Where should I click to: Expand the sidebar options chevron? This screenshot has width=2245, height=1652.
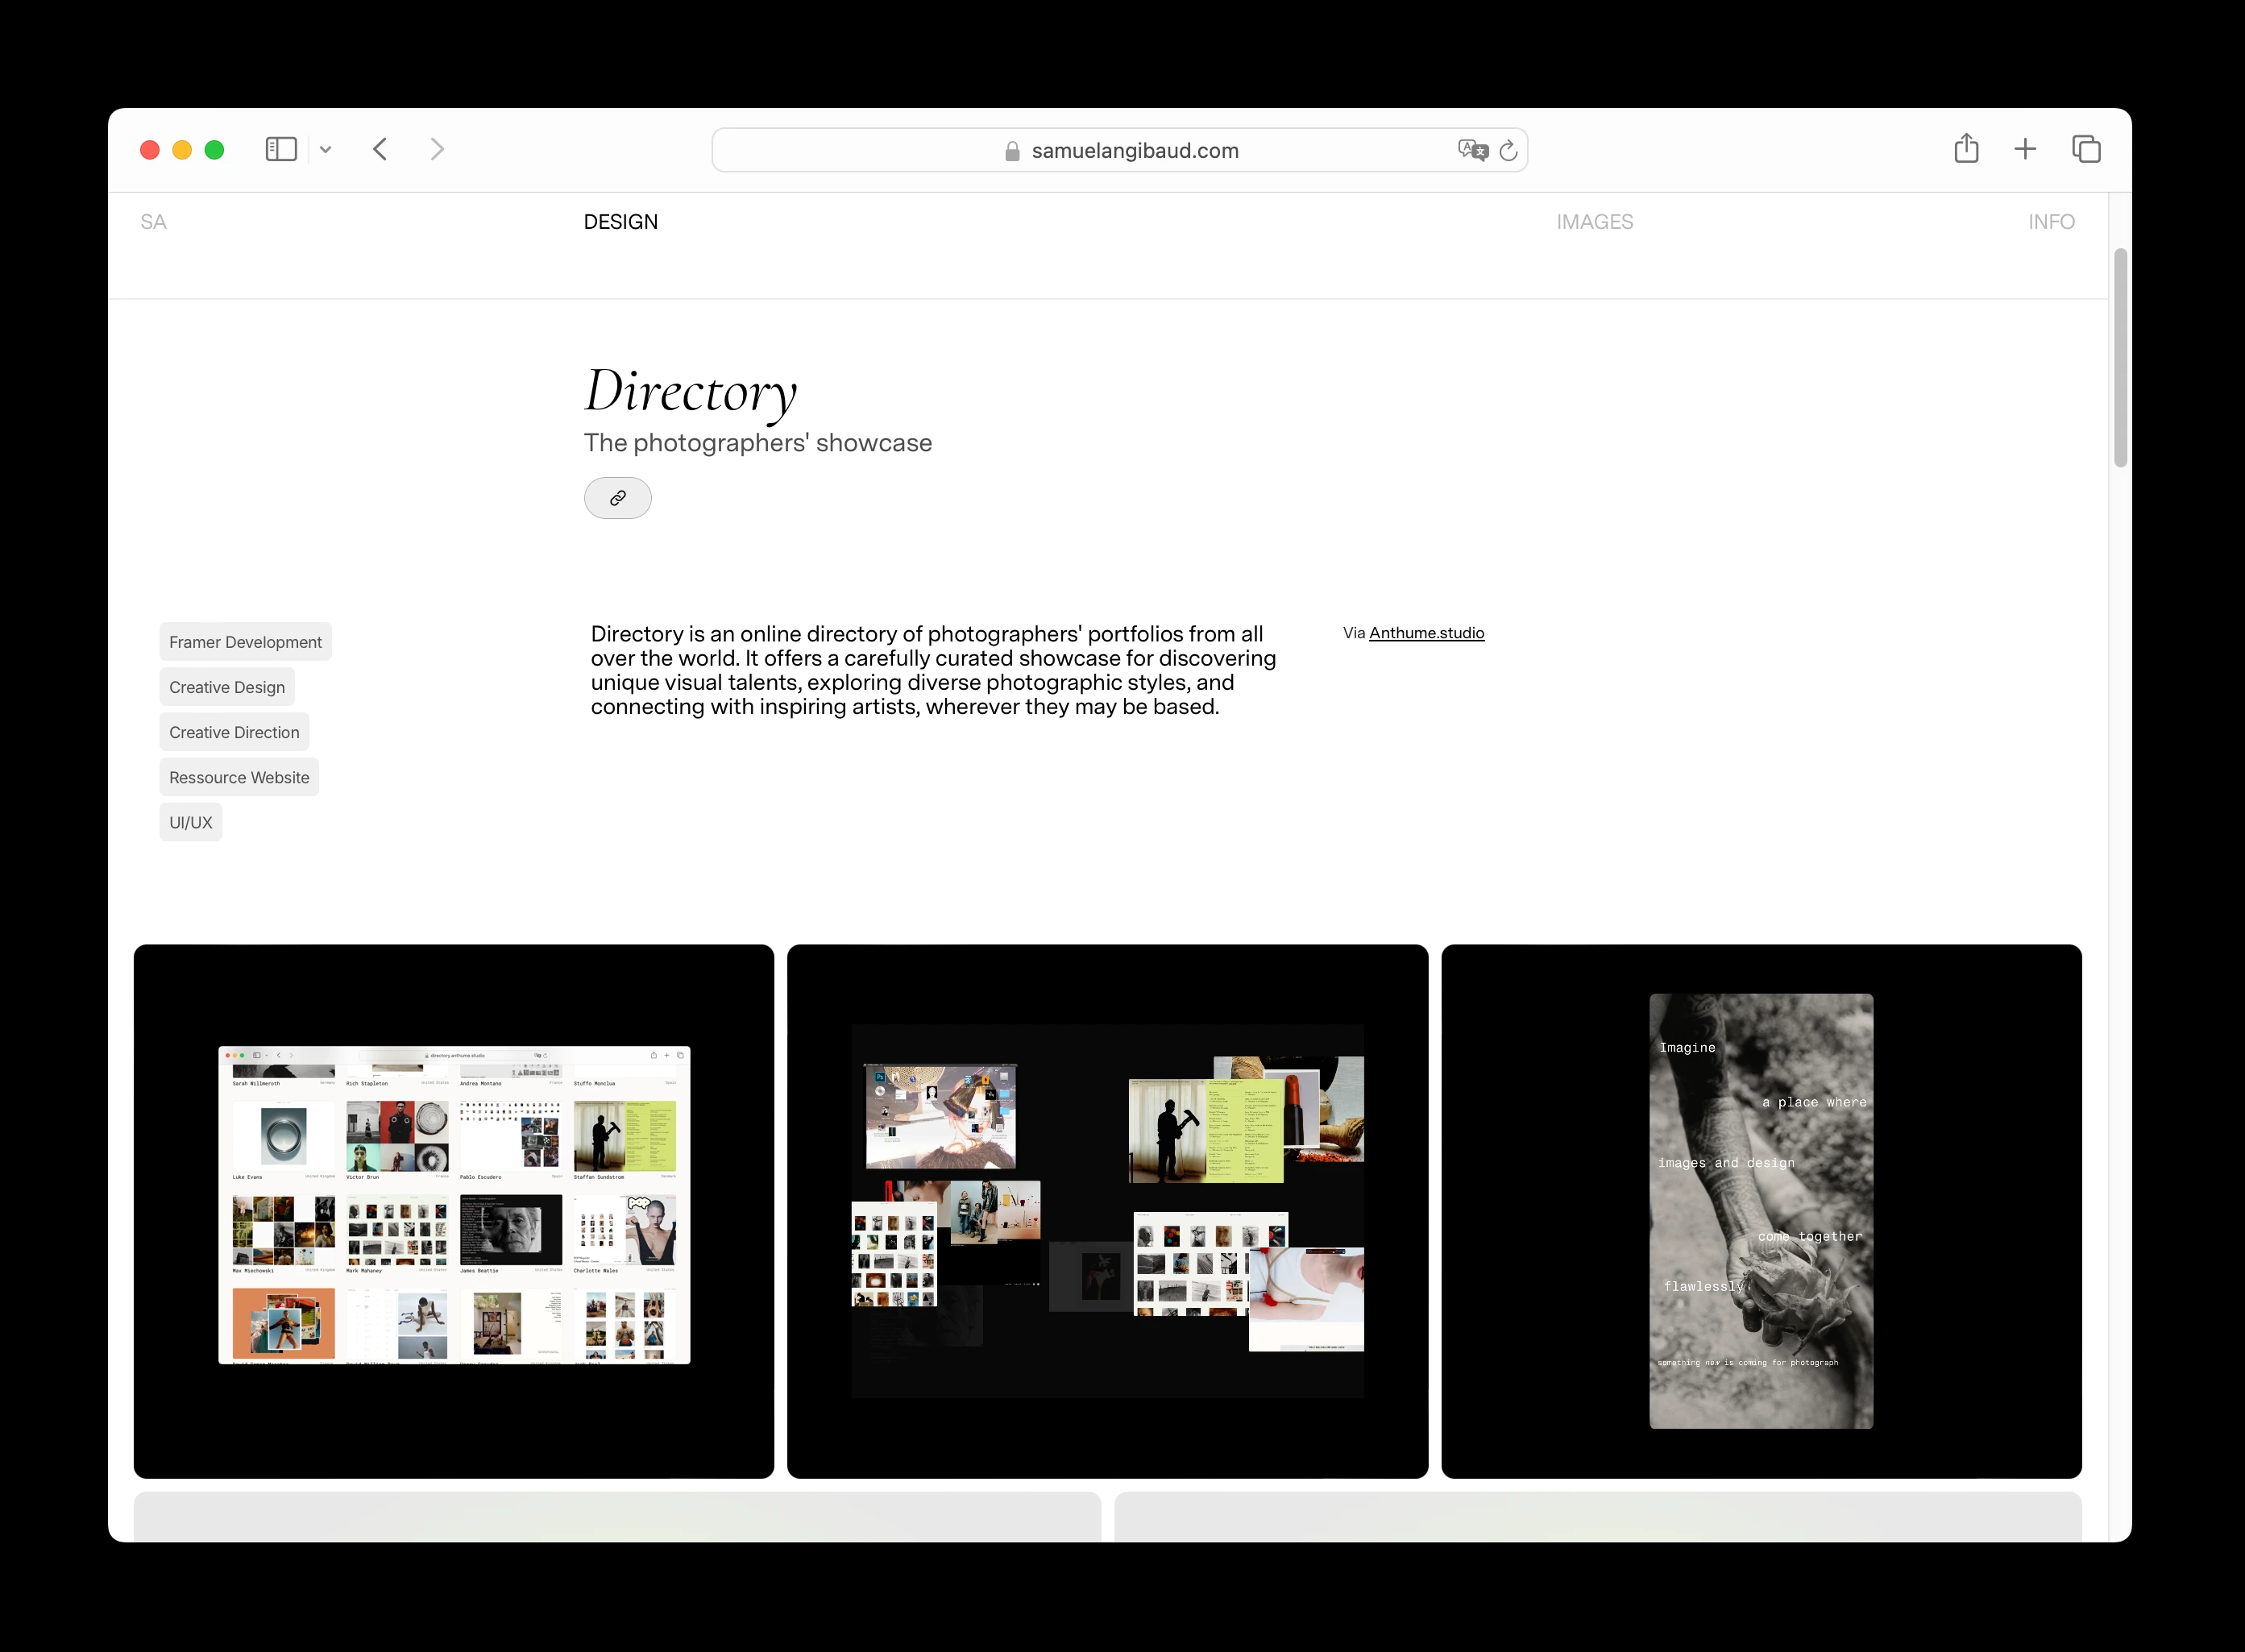325,148
